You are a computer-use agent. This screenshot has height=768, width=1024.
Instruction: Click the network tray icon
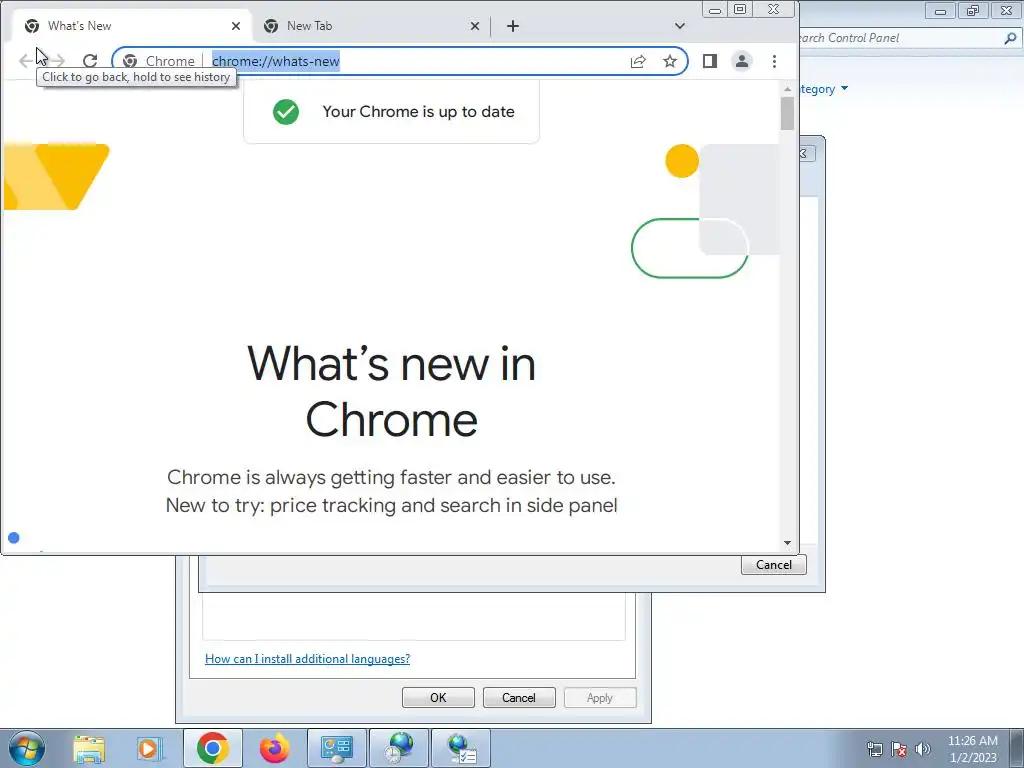[874, 749]
